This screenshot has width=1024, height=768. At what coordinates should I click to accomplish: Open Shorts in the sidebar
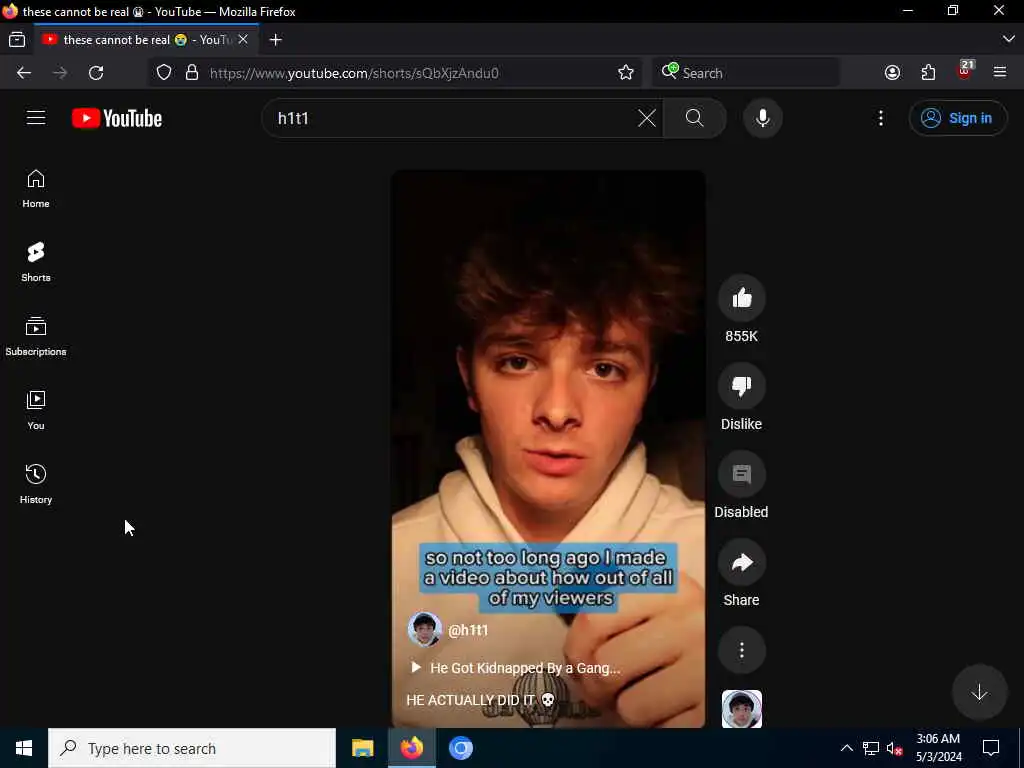click(36, 263)
